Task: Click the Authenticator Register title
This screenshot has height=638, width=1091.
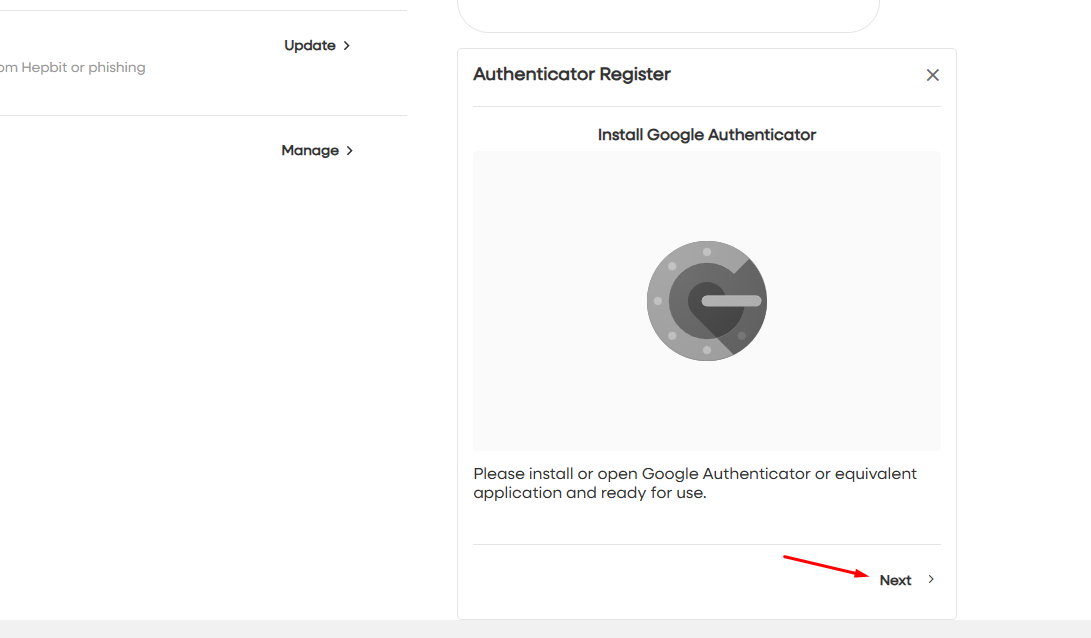Action: (571, 74)
